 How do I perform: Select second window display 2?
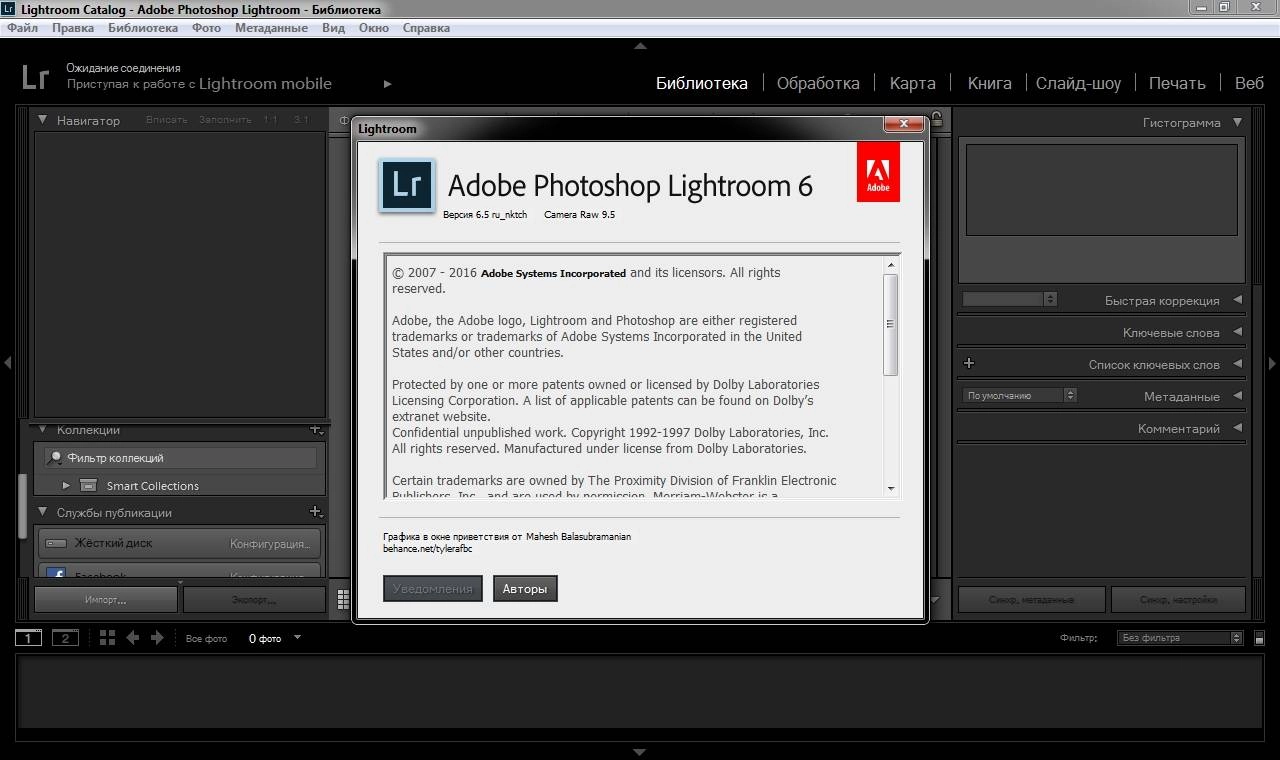point(65,638)
